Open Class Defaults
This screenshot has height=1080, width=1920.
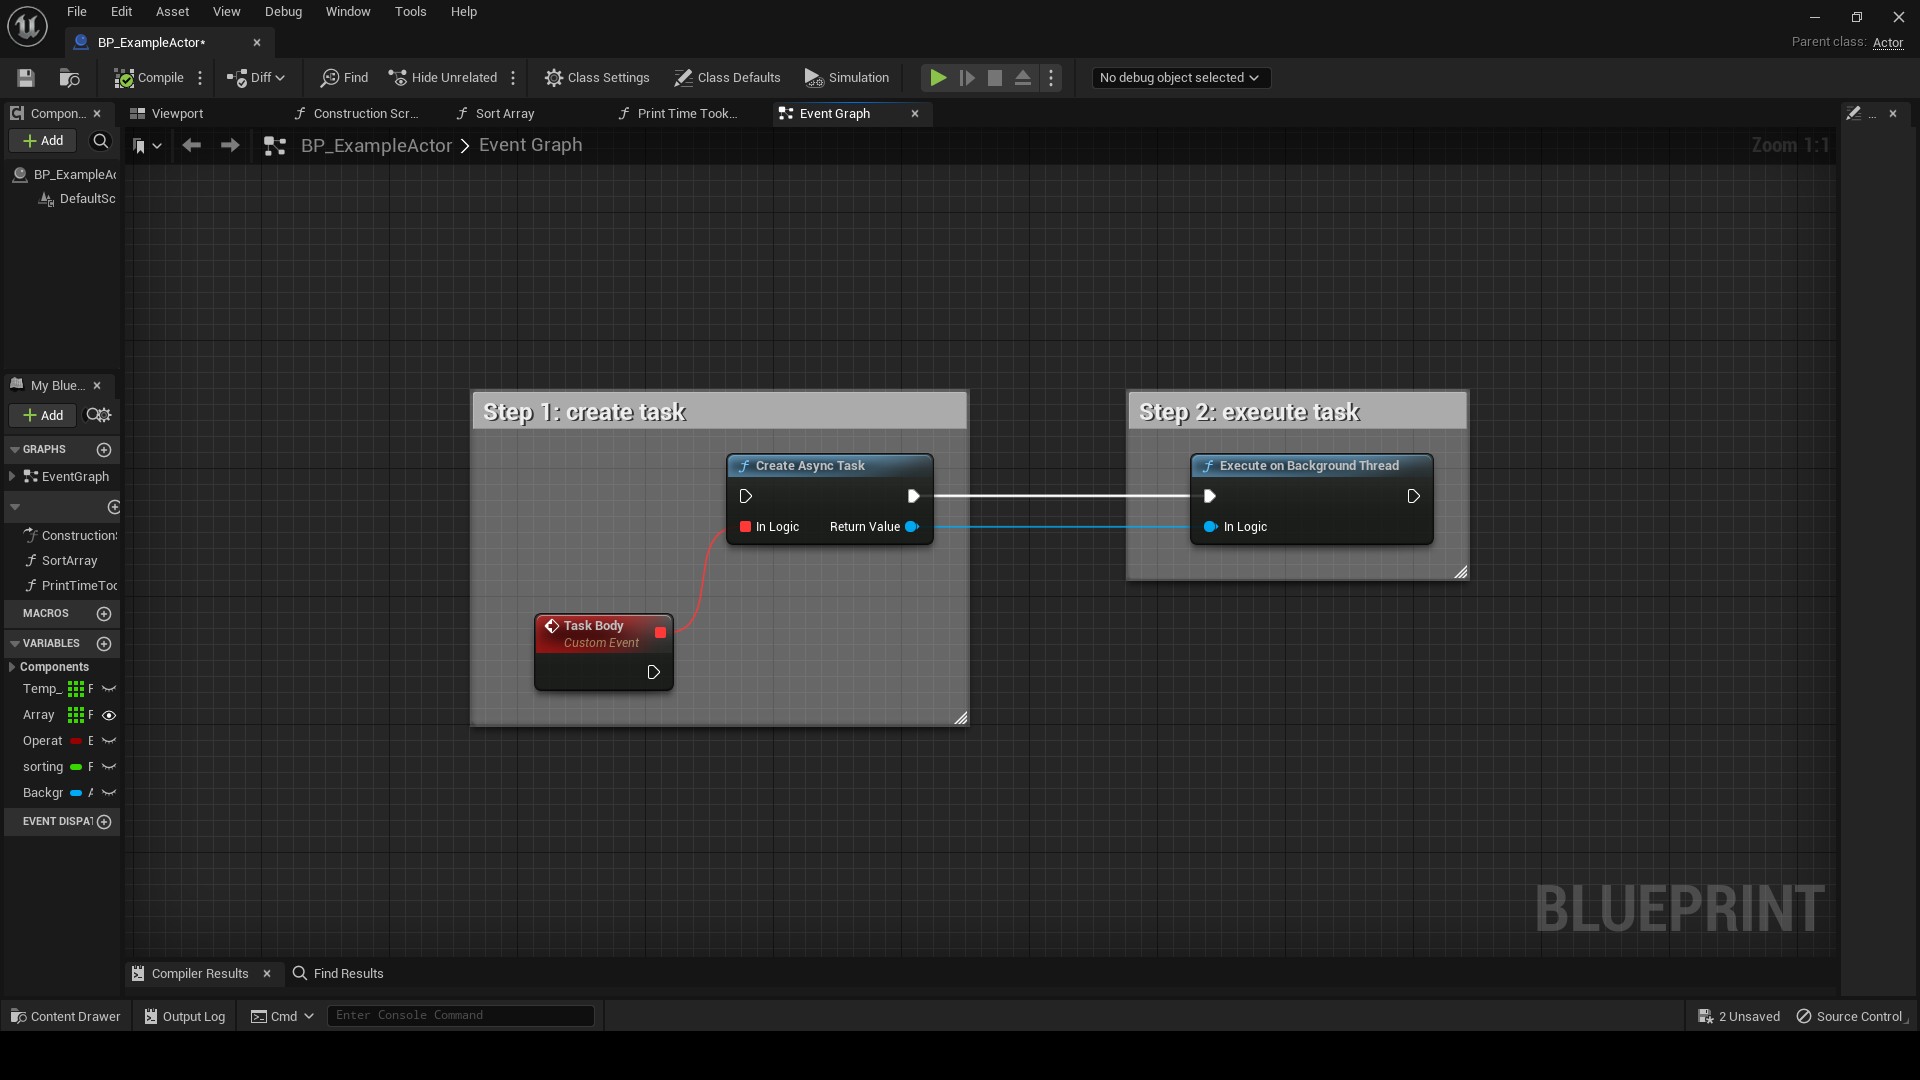point(727,78)
